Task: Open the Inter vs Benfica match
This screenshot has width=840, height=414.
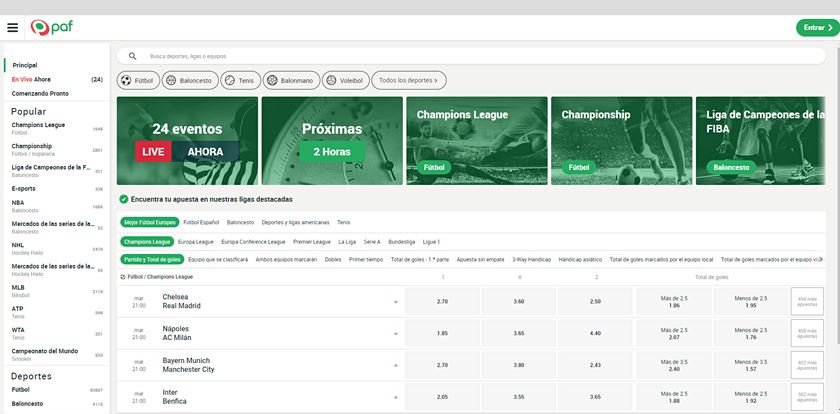Action: coord(175,397)
